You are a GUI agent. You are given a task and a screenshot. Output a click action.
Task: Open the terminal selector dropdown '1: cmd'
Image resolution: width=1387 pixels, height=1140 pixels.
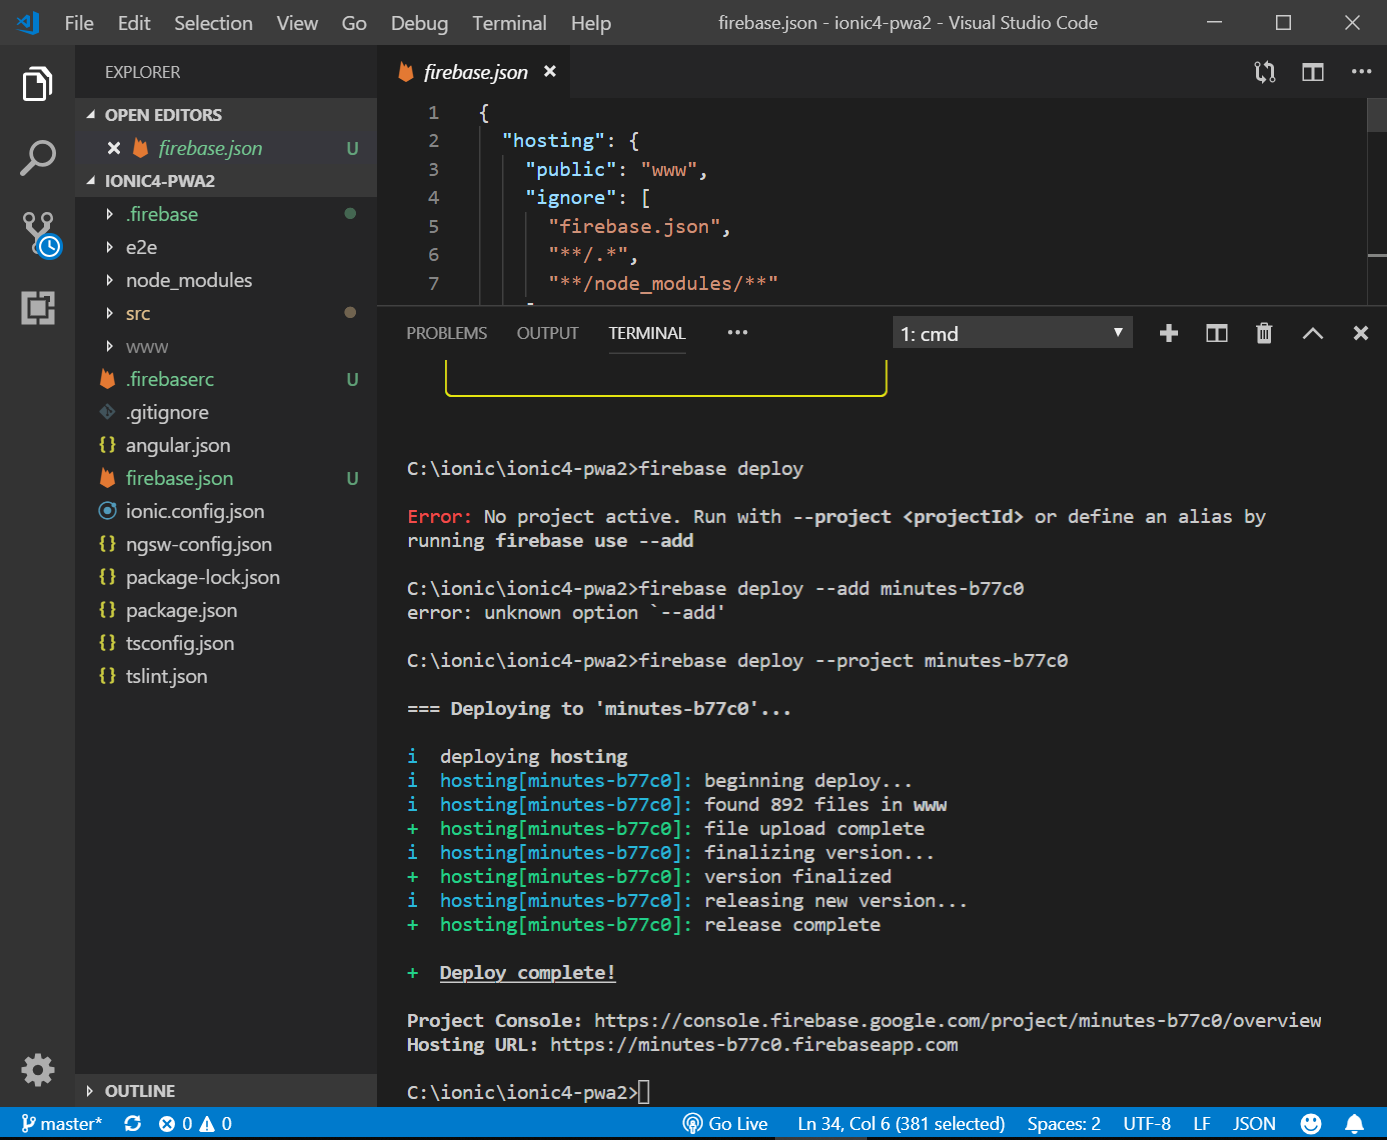[1012, 334]
